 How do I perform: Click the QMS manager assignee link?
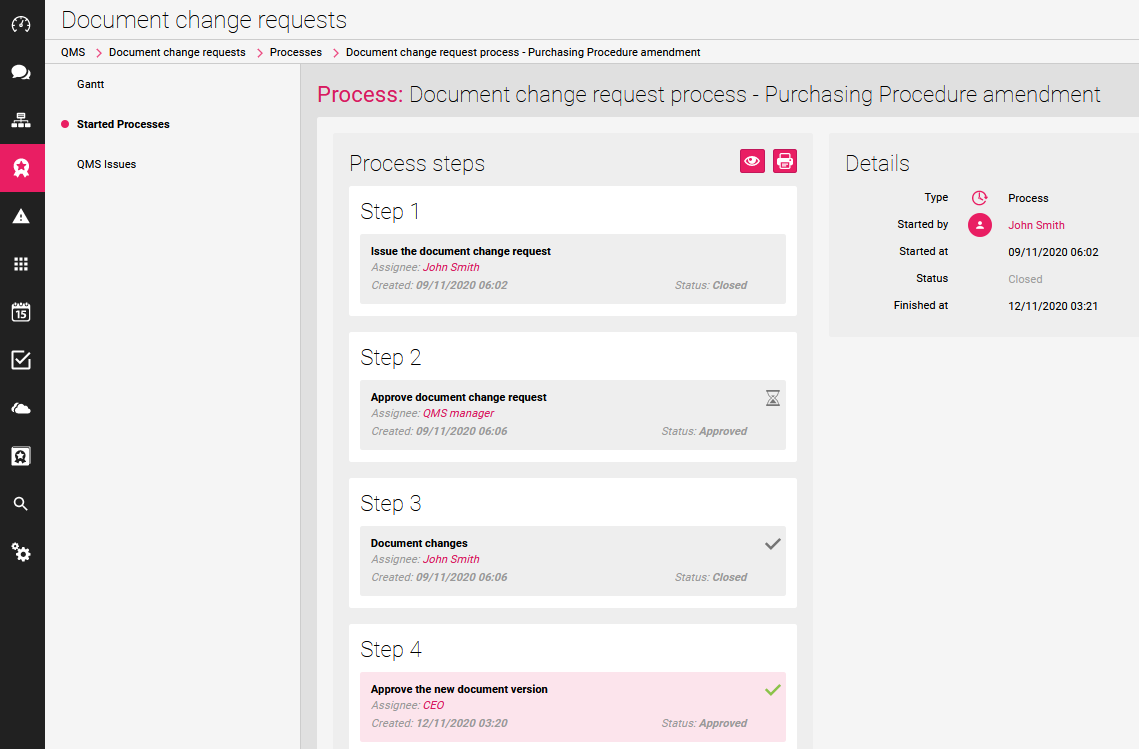458,413
